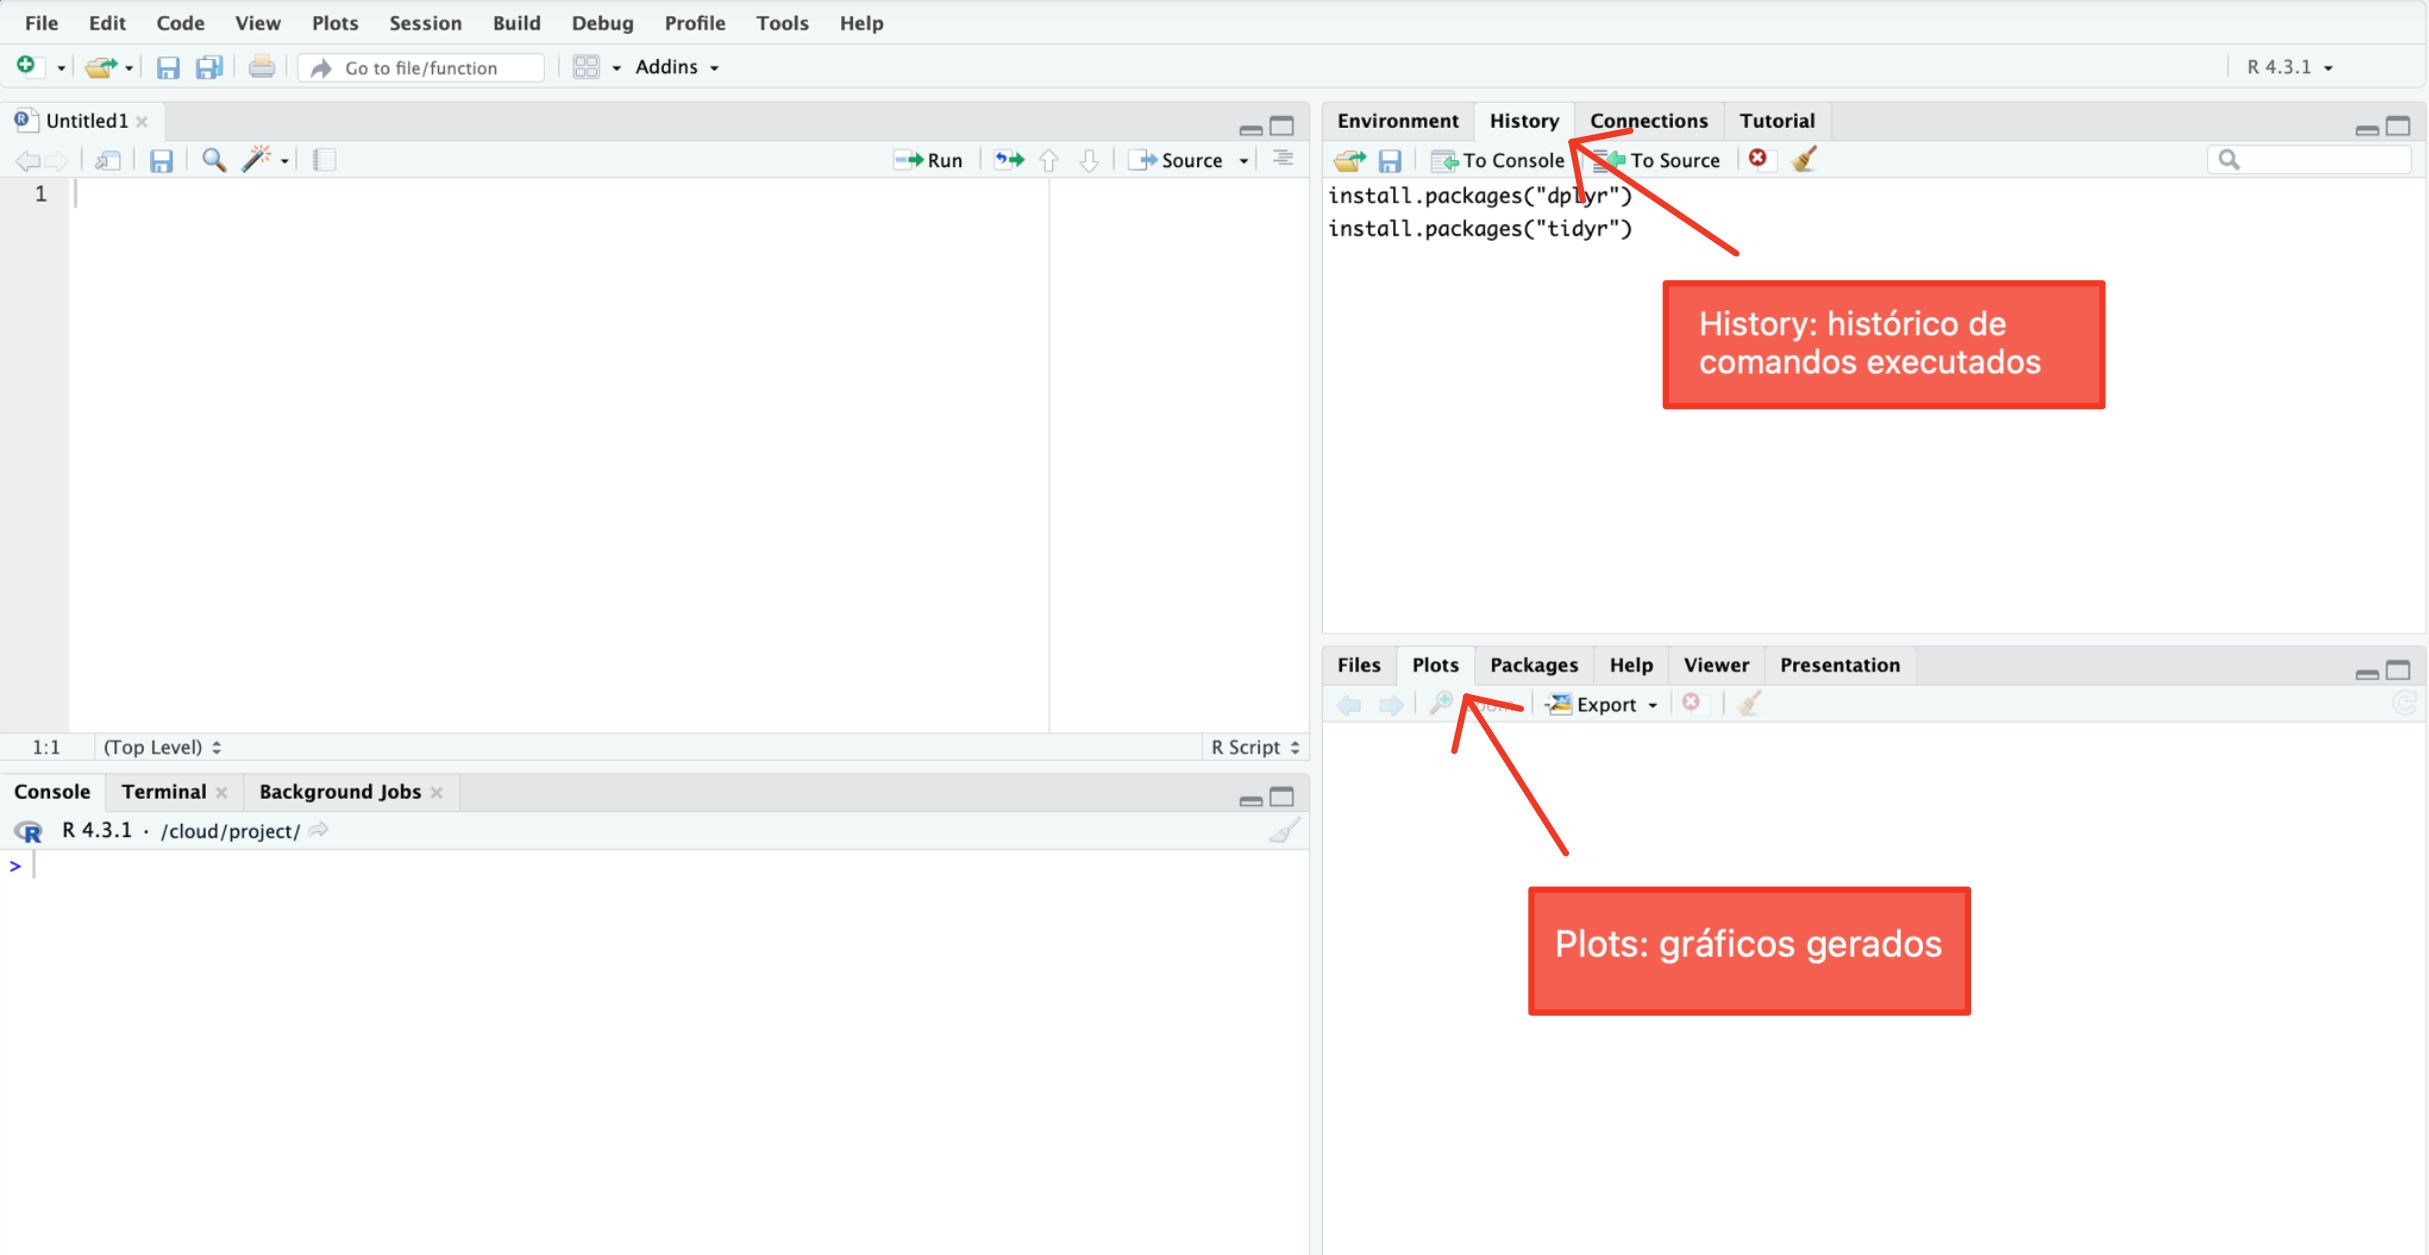Click the Compile Report notebook icon

click(x=324, y=159)
